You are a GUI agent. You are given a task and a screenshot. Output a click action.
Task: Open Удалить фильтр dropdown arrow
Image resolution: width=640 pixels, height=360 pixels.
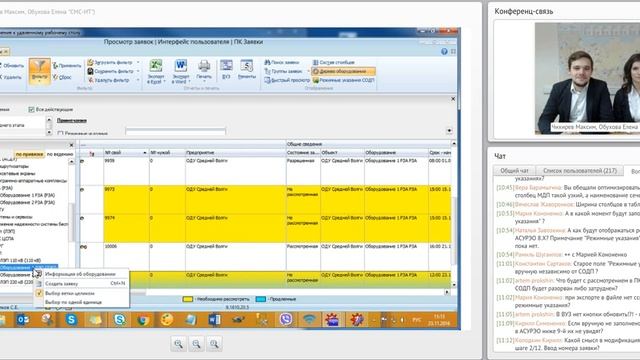coord(138,80)
